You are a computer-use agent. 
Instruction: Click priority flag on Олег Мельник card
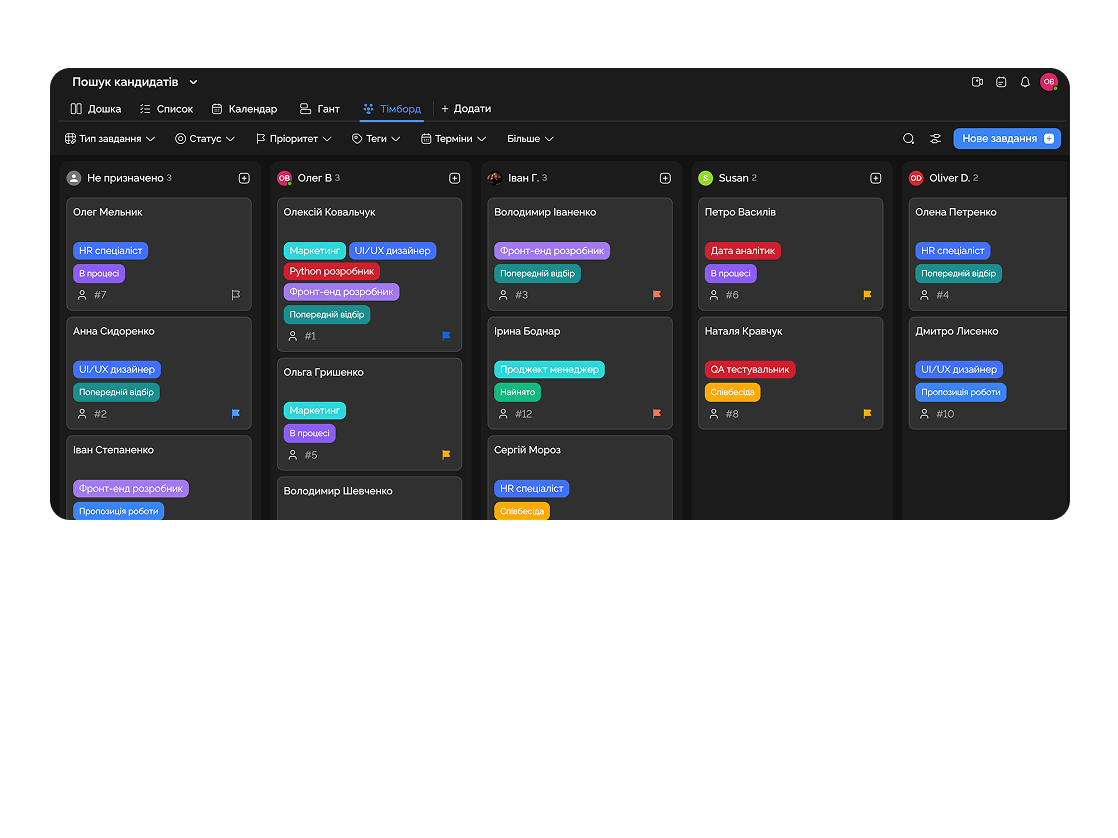[236, 295]
